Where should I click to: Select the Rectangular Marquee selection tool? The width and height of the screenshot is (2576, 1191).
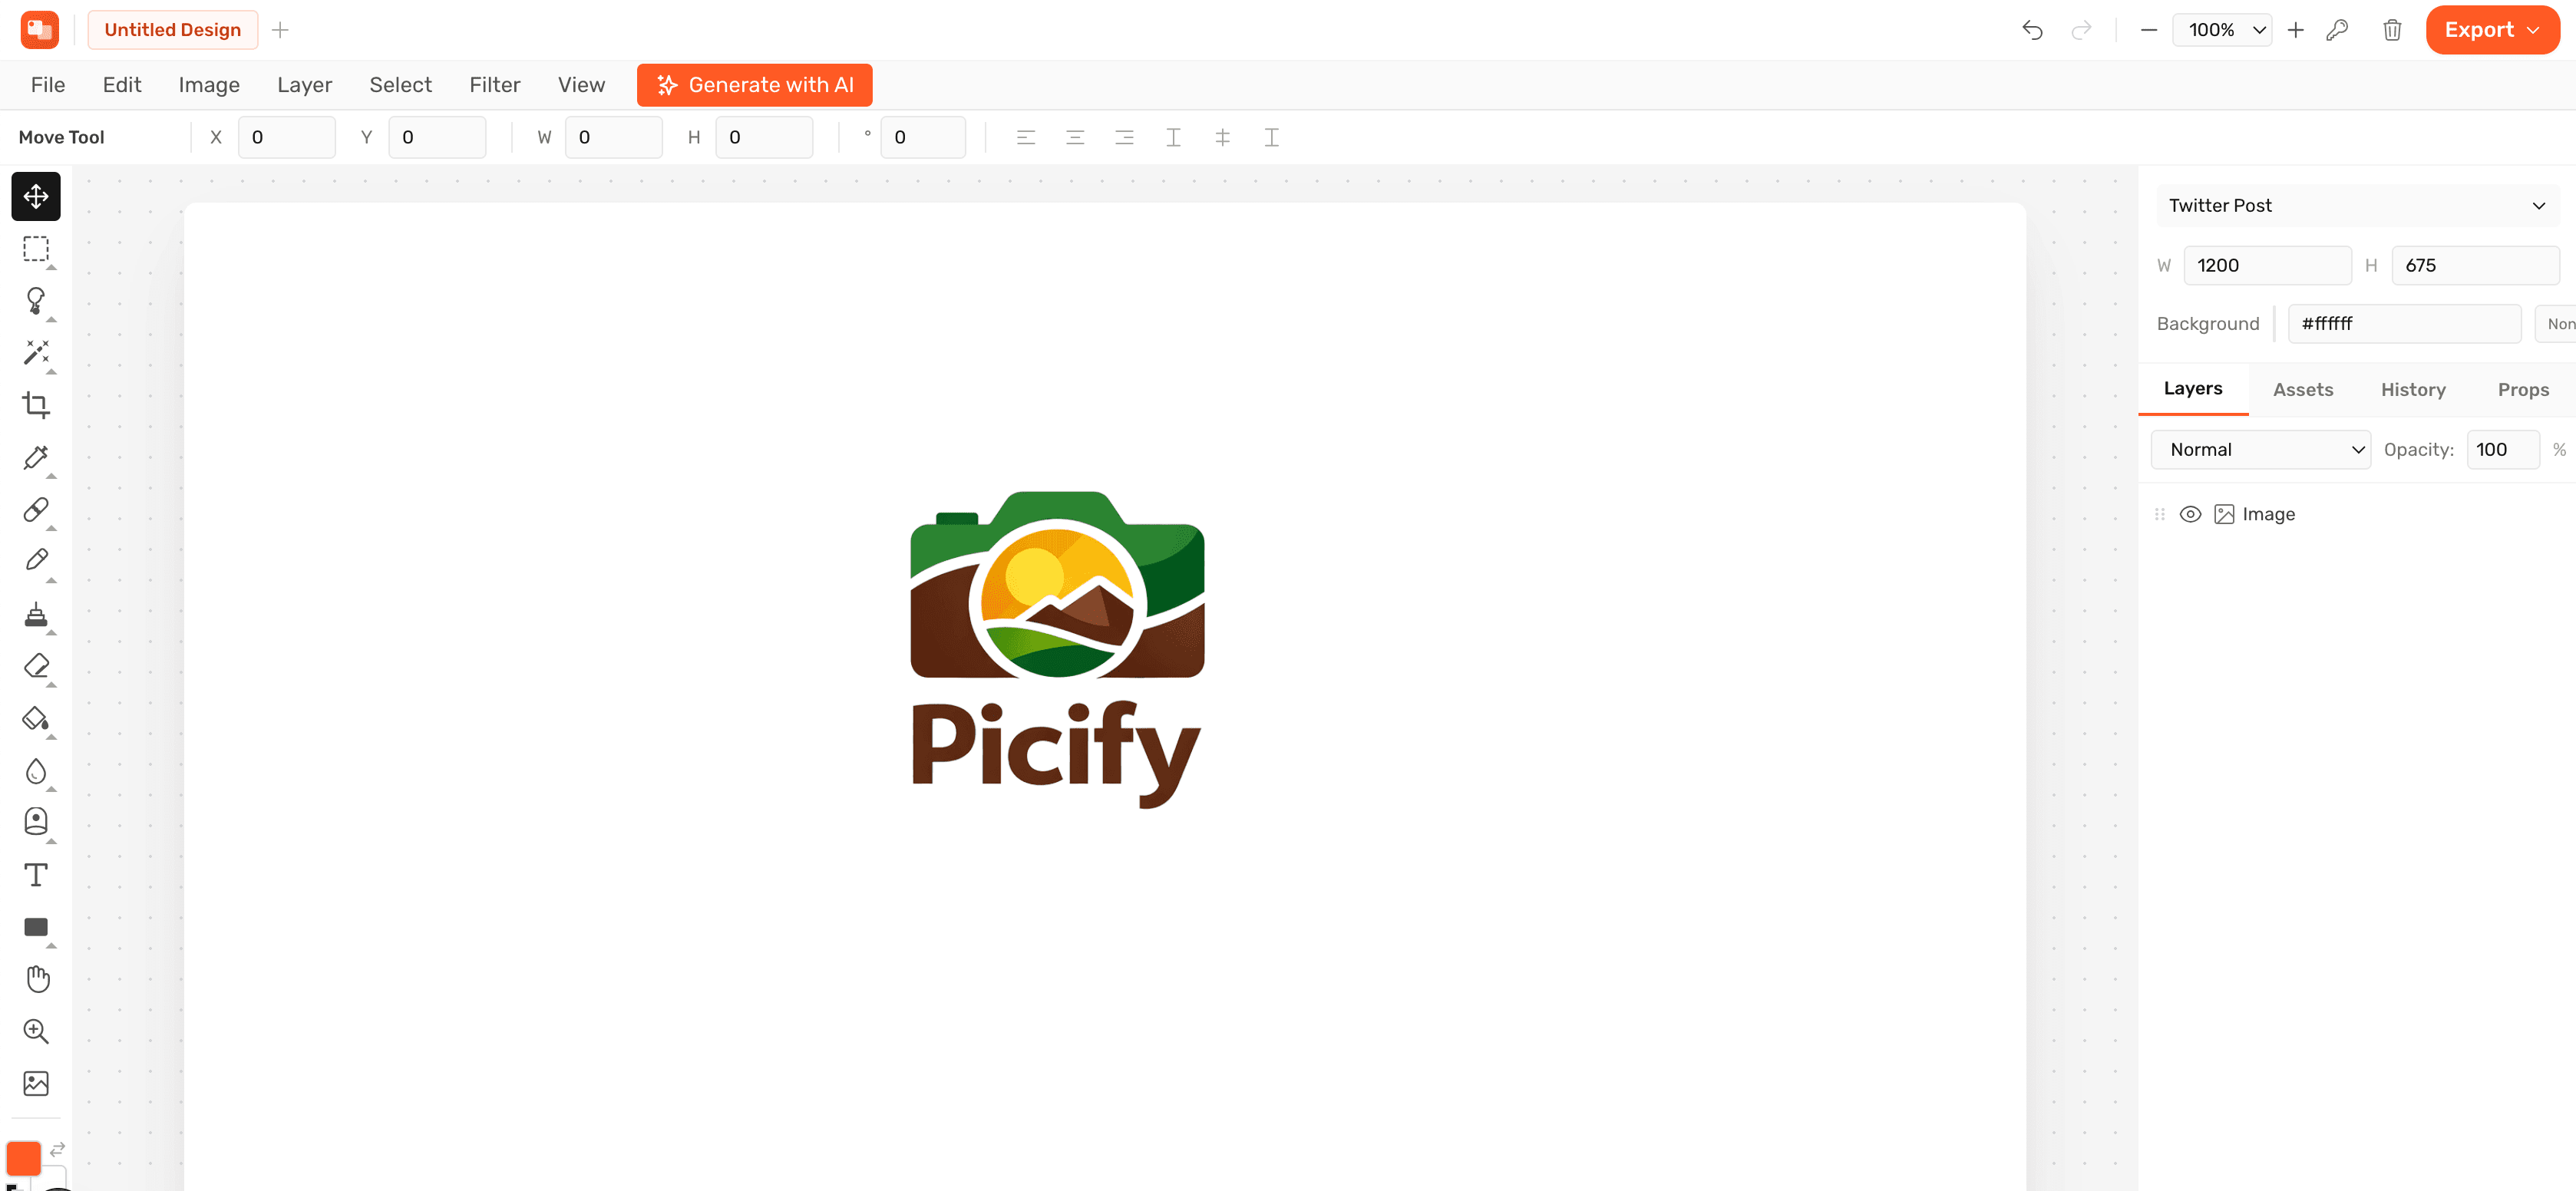tap(36, 248)
